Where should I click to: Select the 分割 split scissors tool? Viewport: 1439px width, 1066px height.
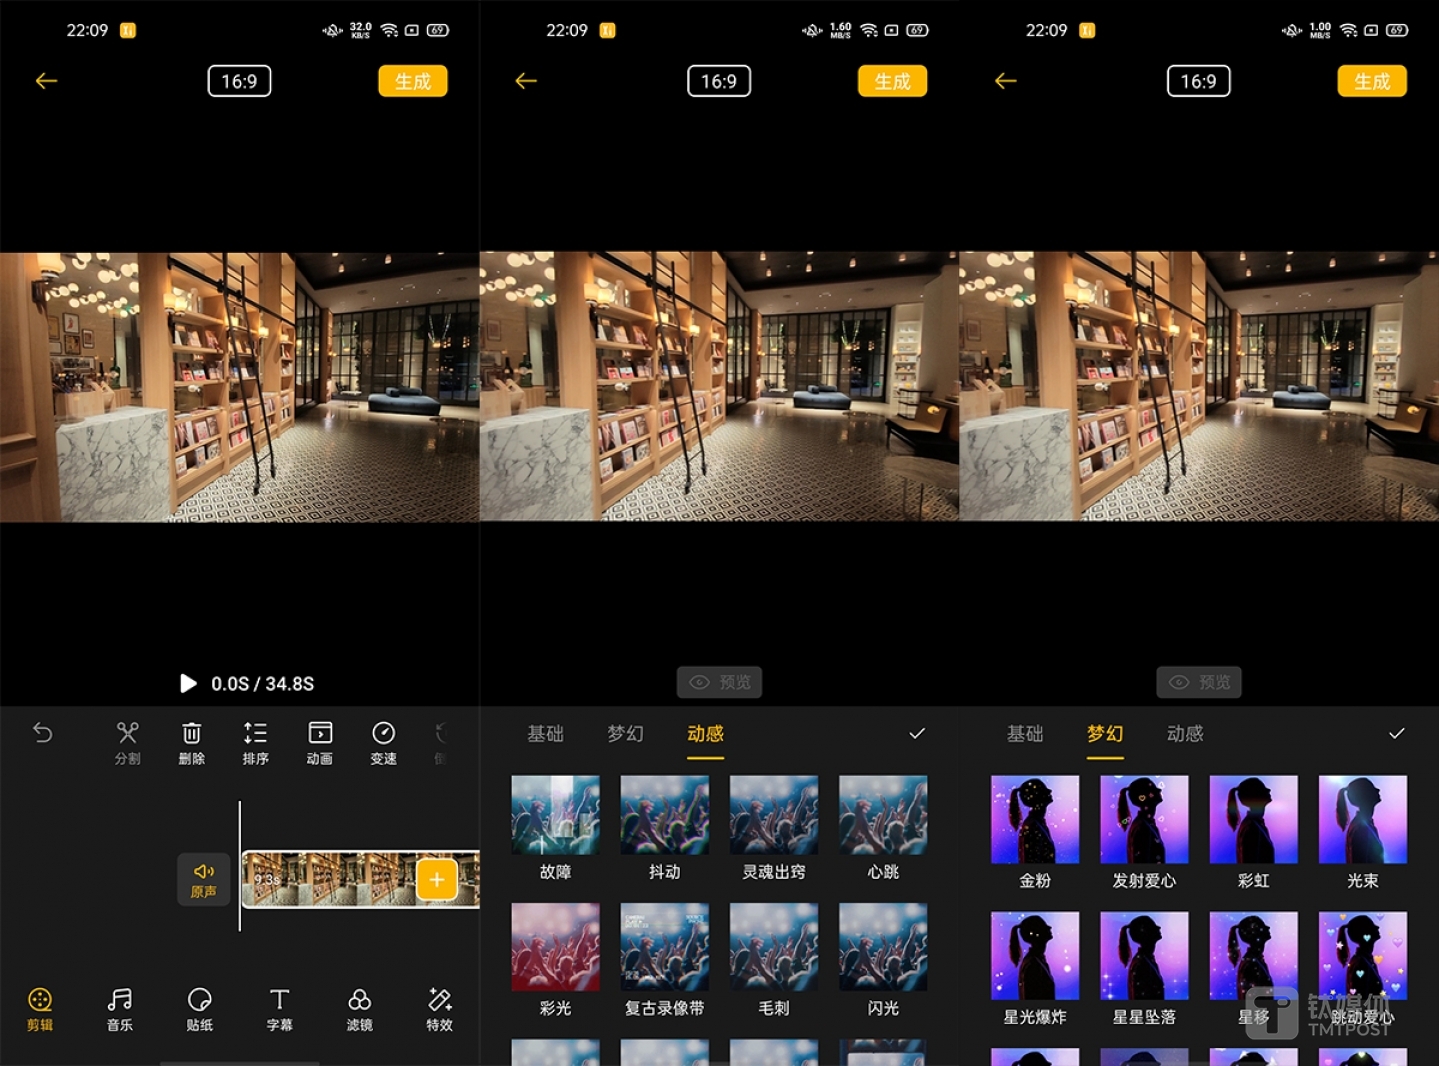[127, 743]
